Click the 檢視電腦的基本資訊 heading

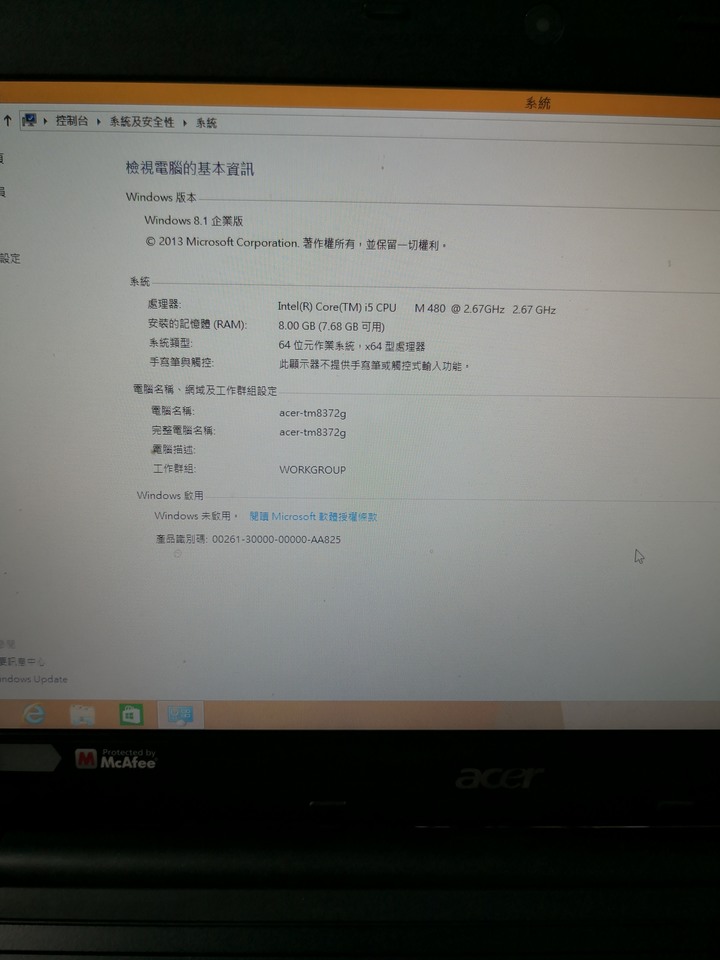[190, 168]
